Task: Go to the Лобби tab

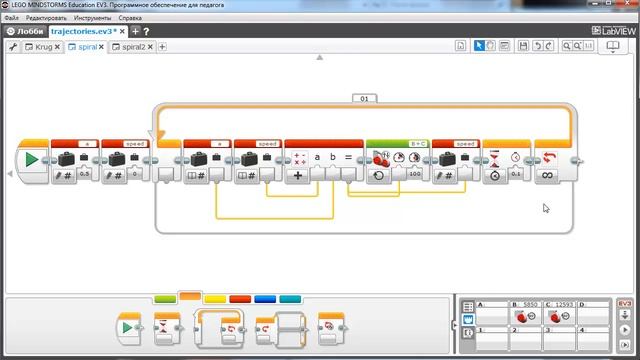Action: click(25, 31)
